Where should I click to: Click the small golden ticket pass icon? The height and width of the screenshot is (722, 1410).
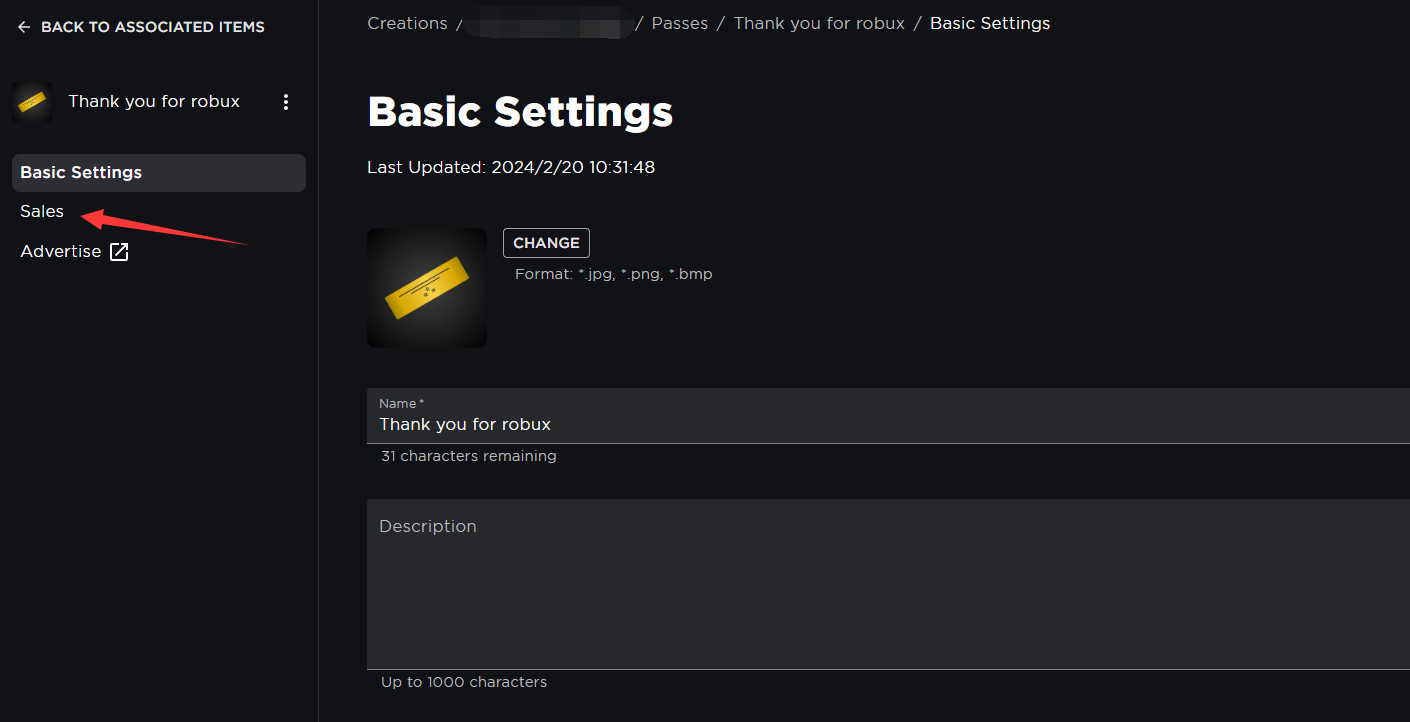click(x=32, y=102)
